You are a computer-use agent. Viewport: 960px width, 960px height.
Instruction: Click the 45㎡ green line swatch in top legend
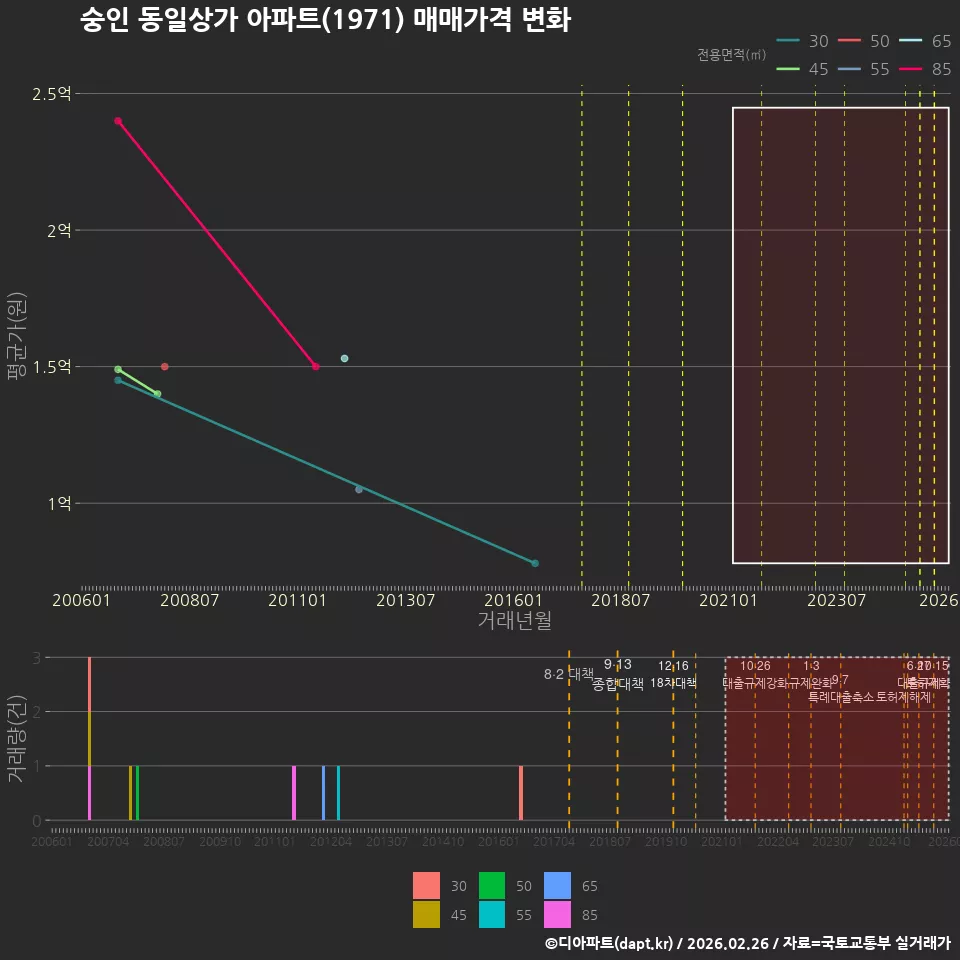788,69
